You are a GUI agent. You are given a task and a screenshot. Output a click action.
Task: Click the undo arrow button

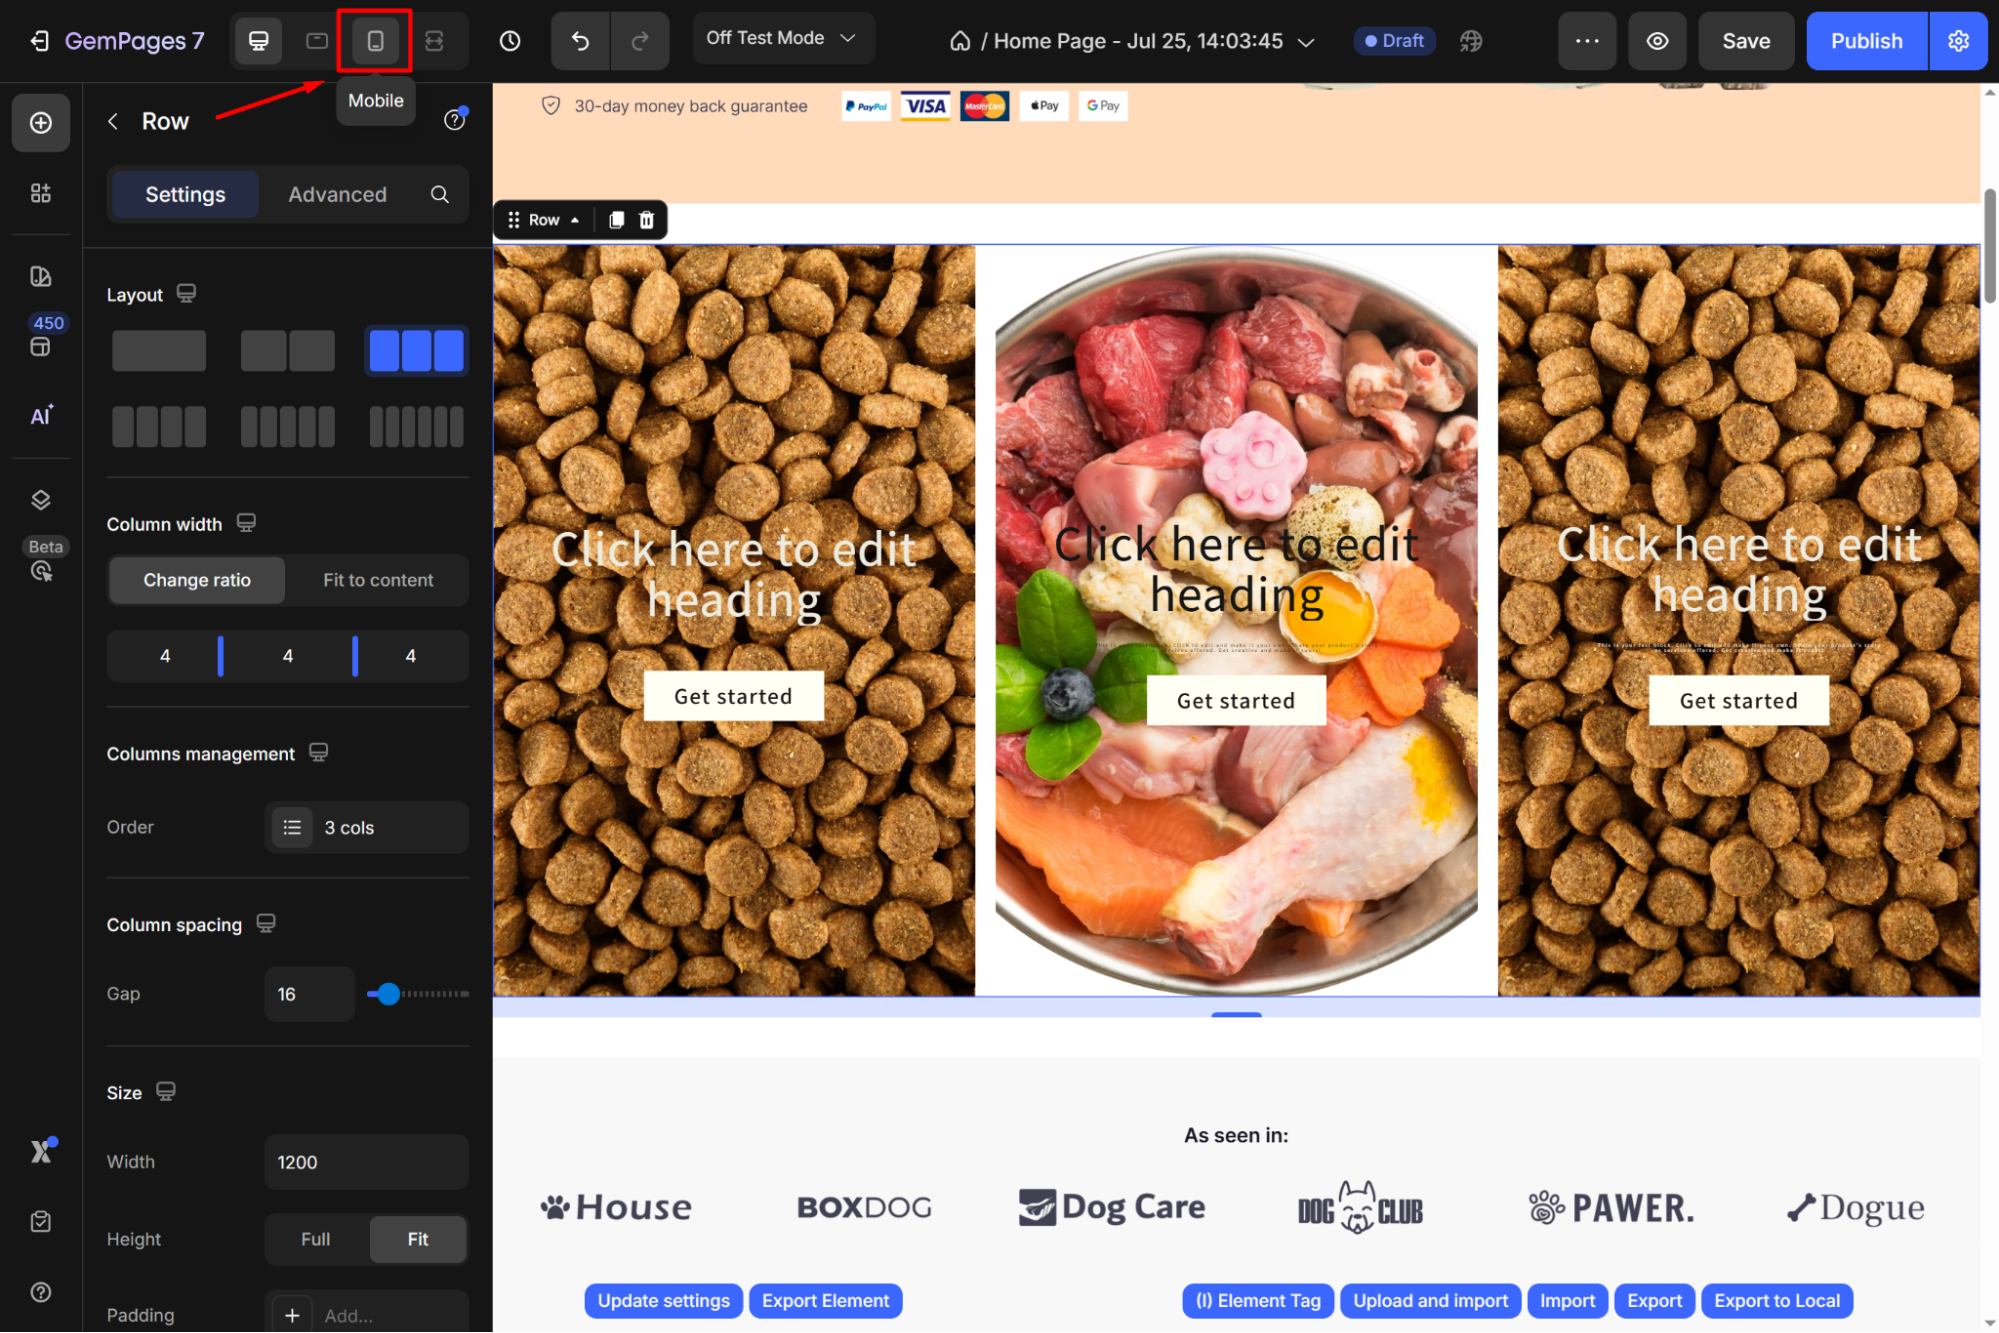[x=580, y=41]
